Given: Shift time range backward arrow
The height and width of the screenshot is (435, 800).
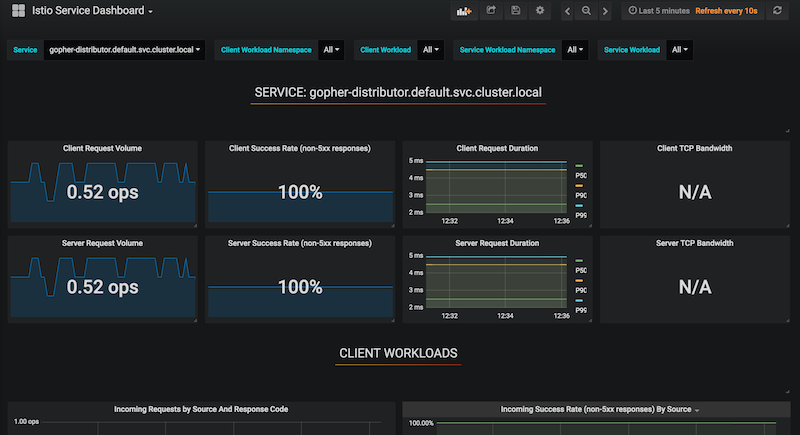Looking at the screenshot, I should (x=567, y=11).
